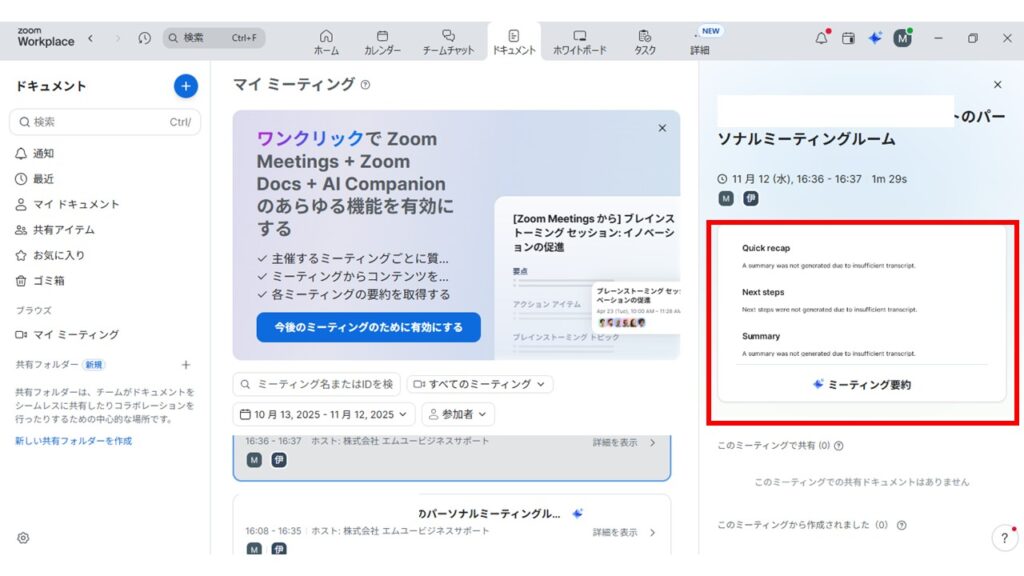Open the AI Companion sparkle icon
This screenshot has height=576, width=1024.
point(875,38)
